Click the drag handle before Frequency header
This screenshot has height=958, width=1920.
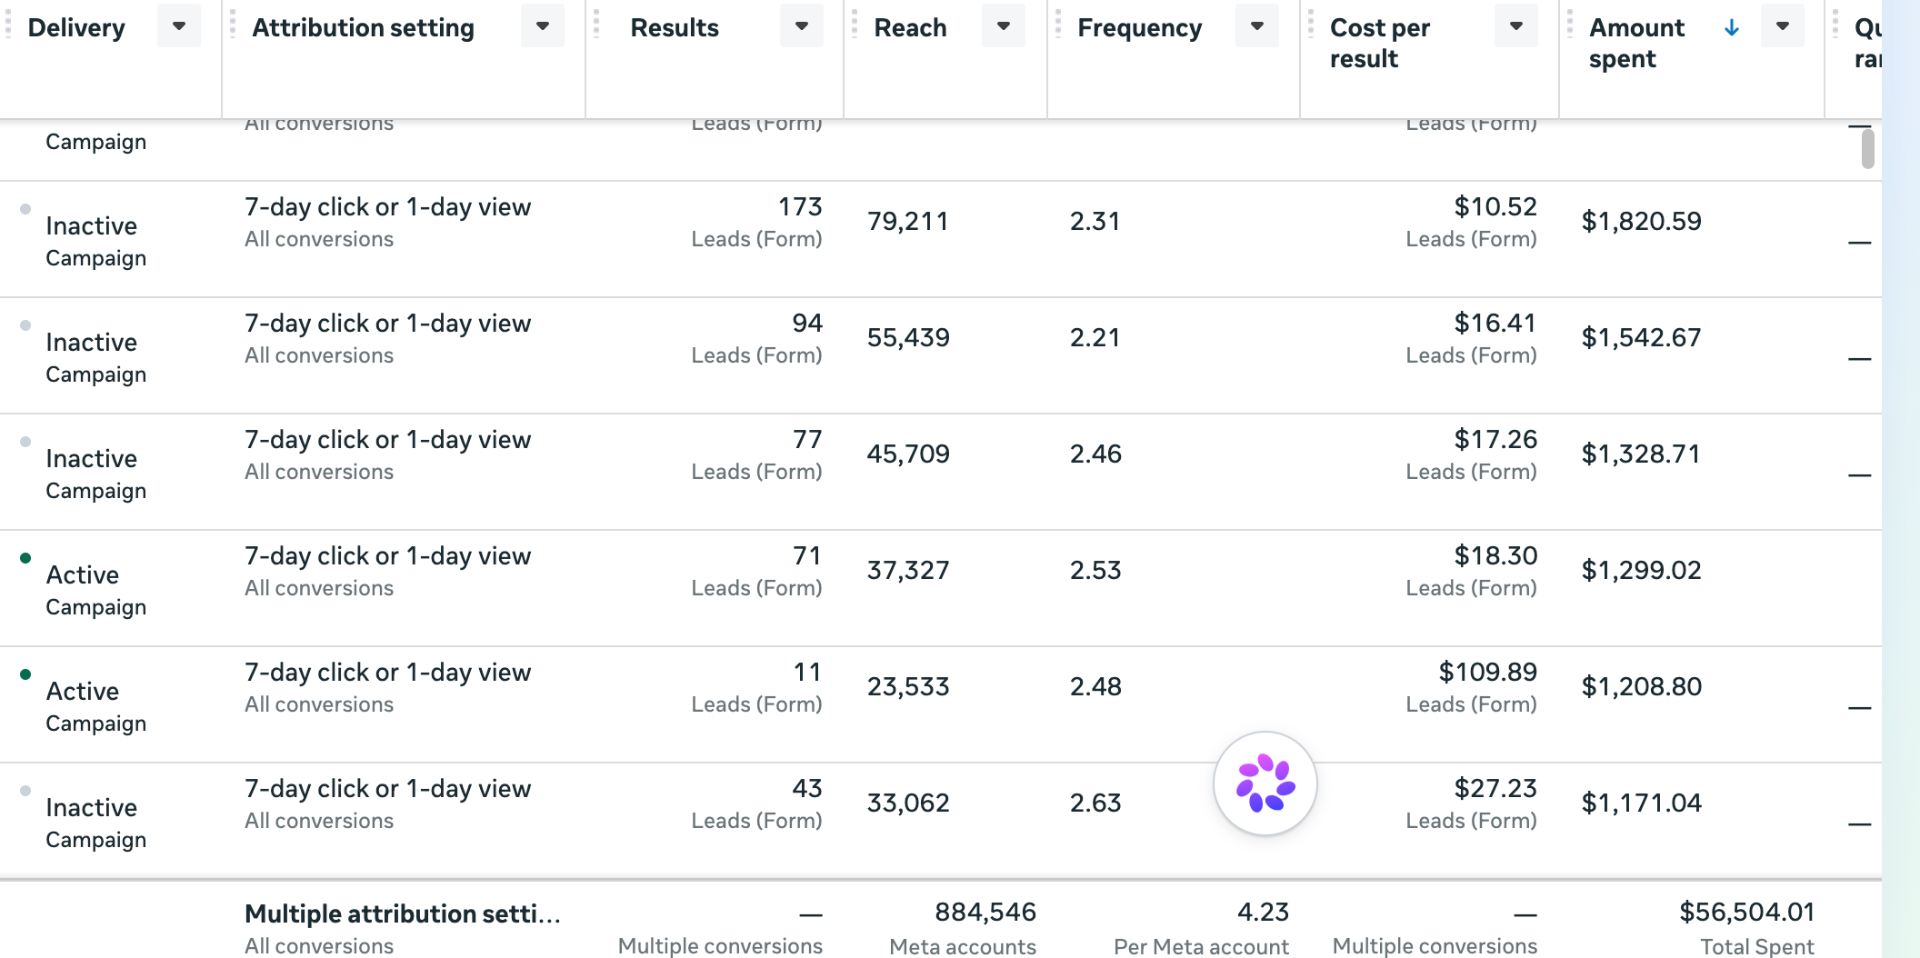click(1057, 26)
